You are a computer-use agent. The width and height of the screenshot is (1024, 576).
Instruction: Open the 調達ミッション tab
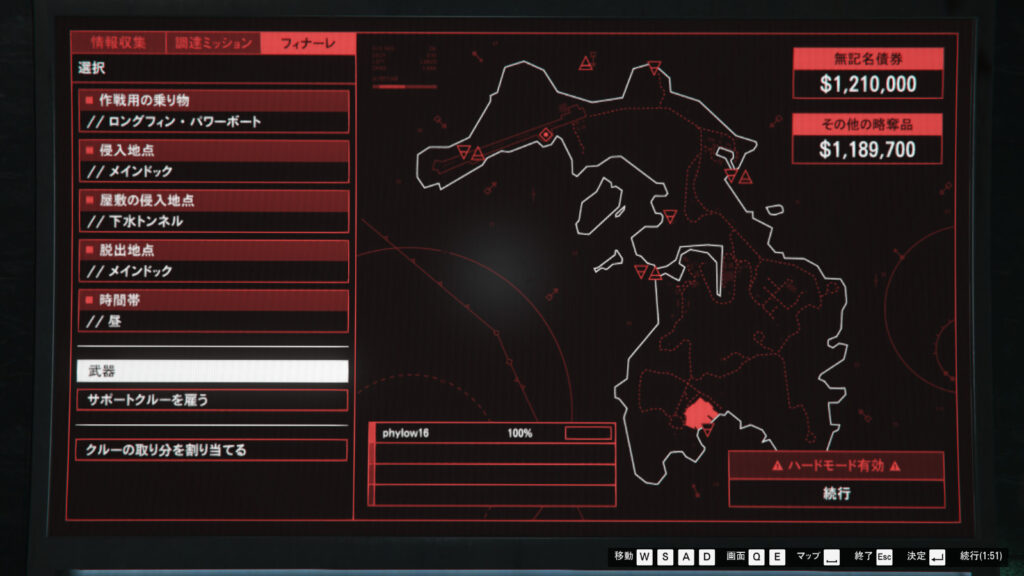click(x=213, y=43)
